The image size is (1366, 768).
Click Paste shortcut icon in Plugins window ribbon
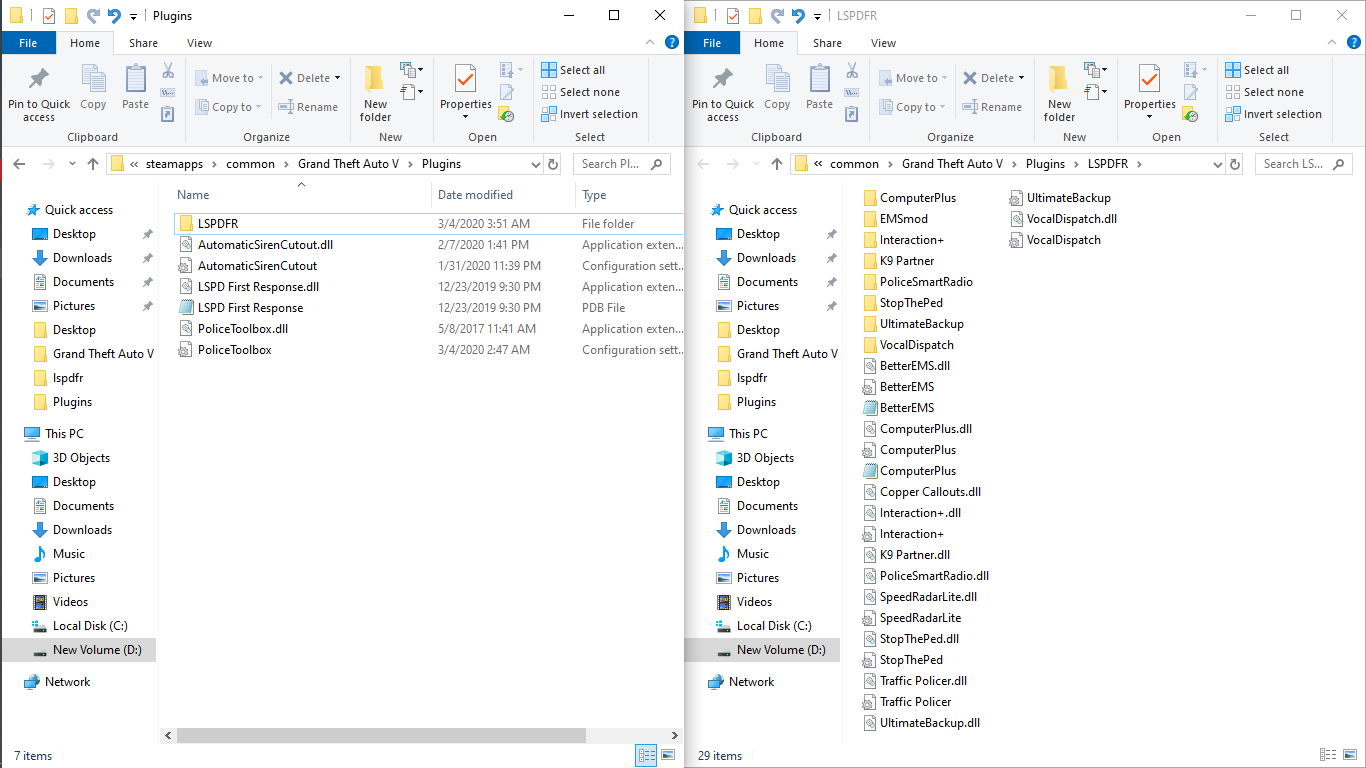[168, 115]
